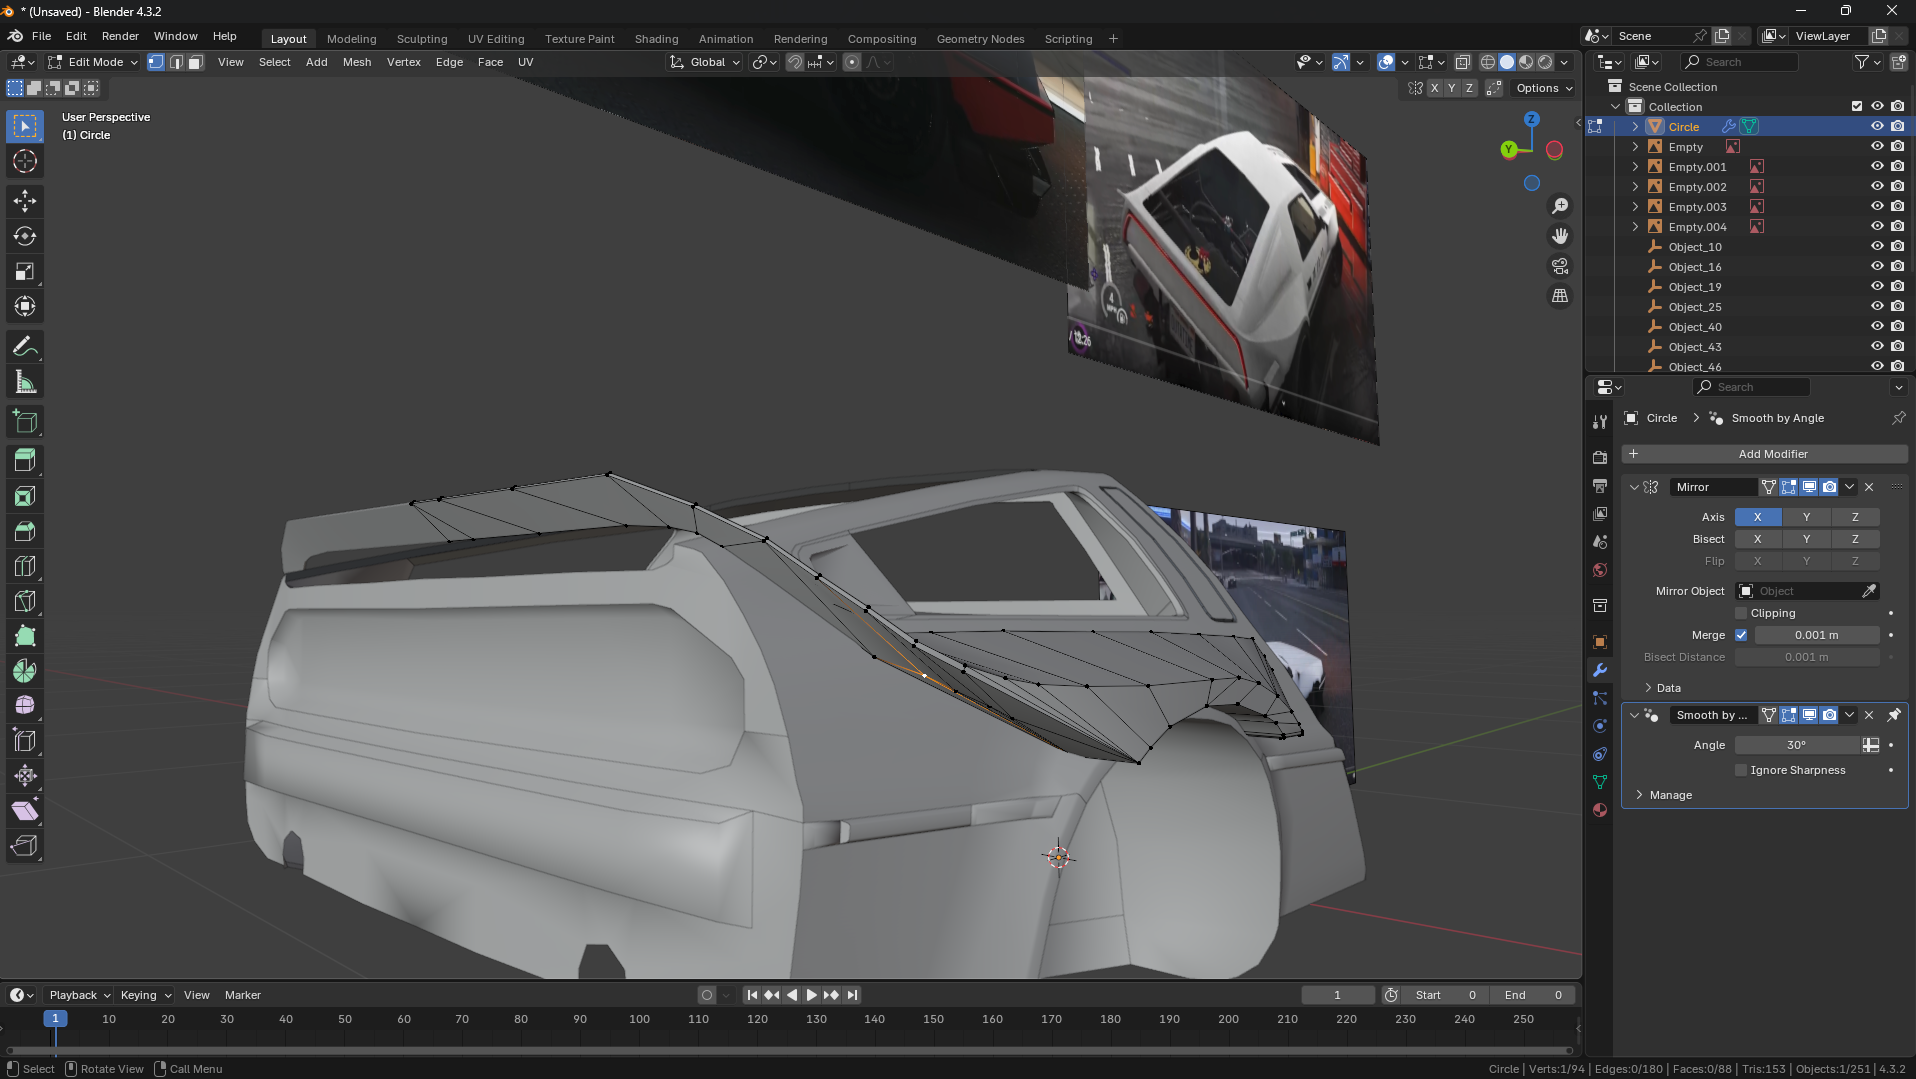This screenshot has width=1916, height=1079.
Task: Click the zoom magnifier viewport icon
Action: [x=1560, y=206]
